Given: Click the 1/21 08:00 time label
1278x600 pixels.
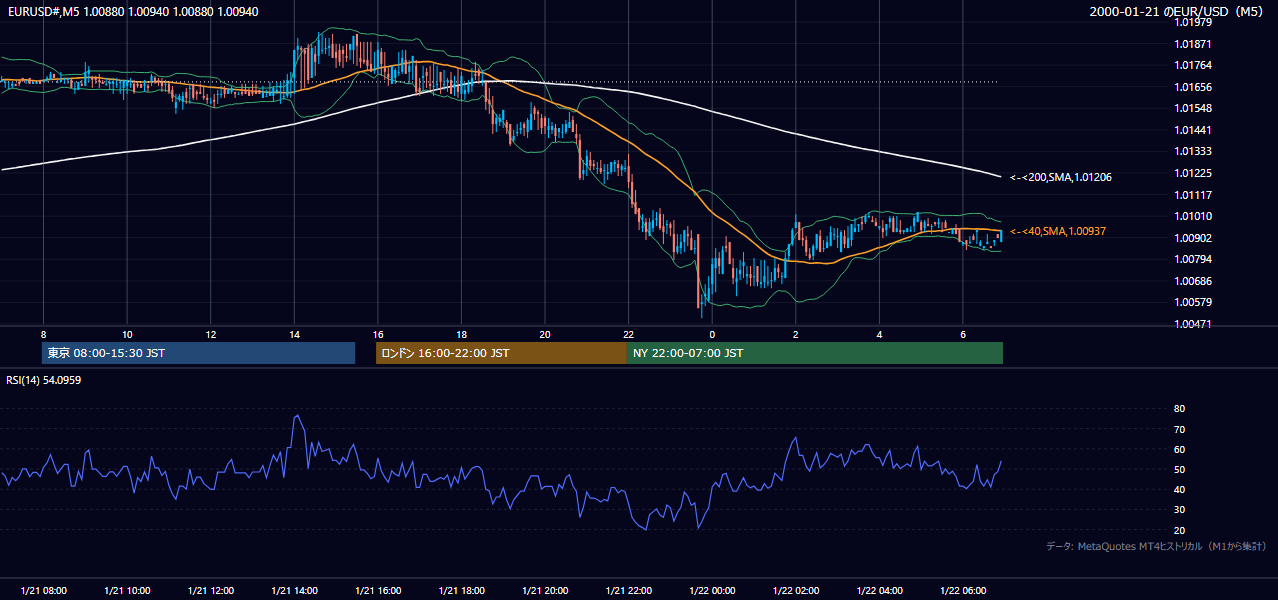Looking at the screenshot, I should coord(43,591).
